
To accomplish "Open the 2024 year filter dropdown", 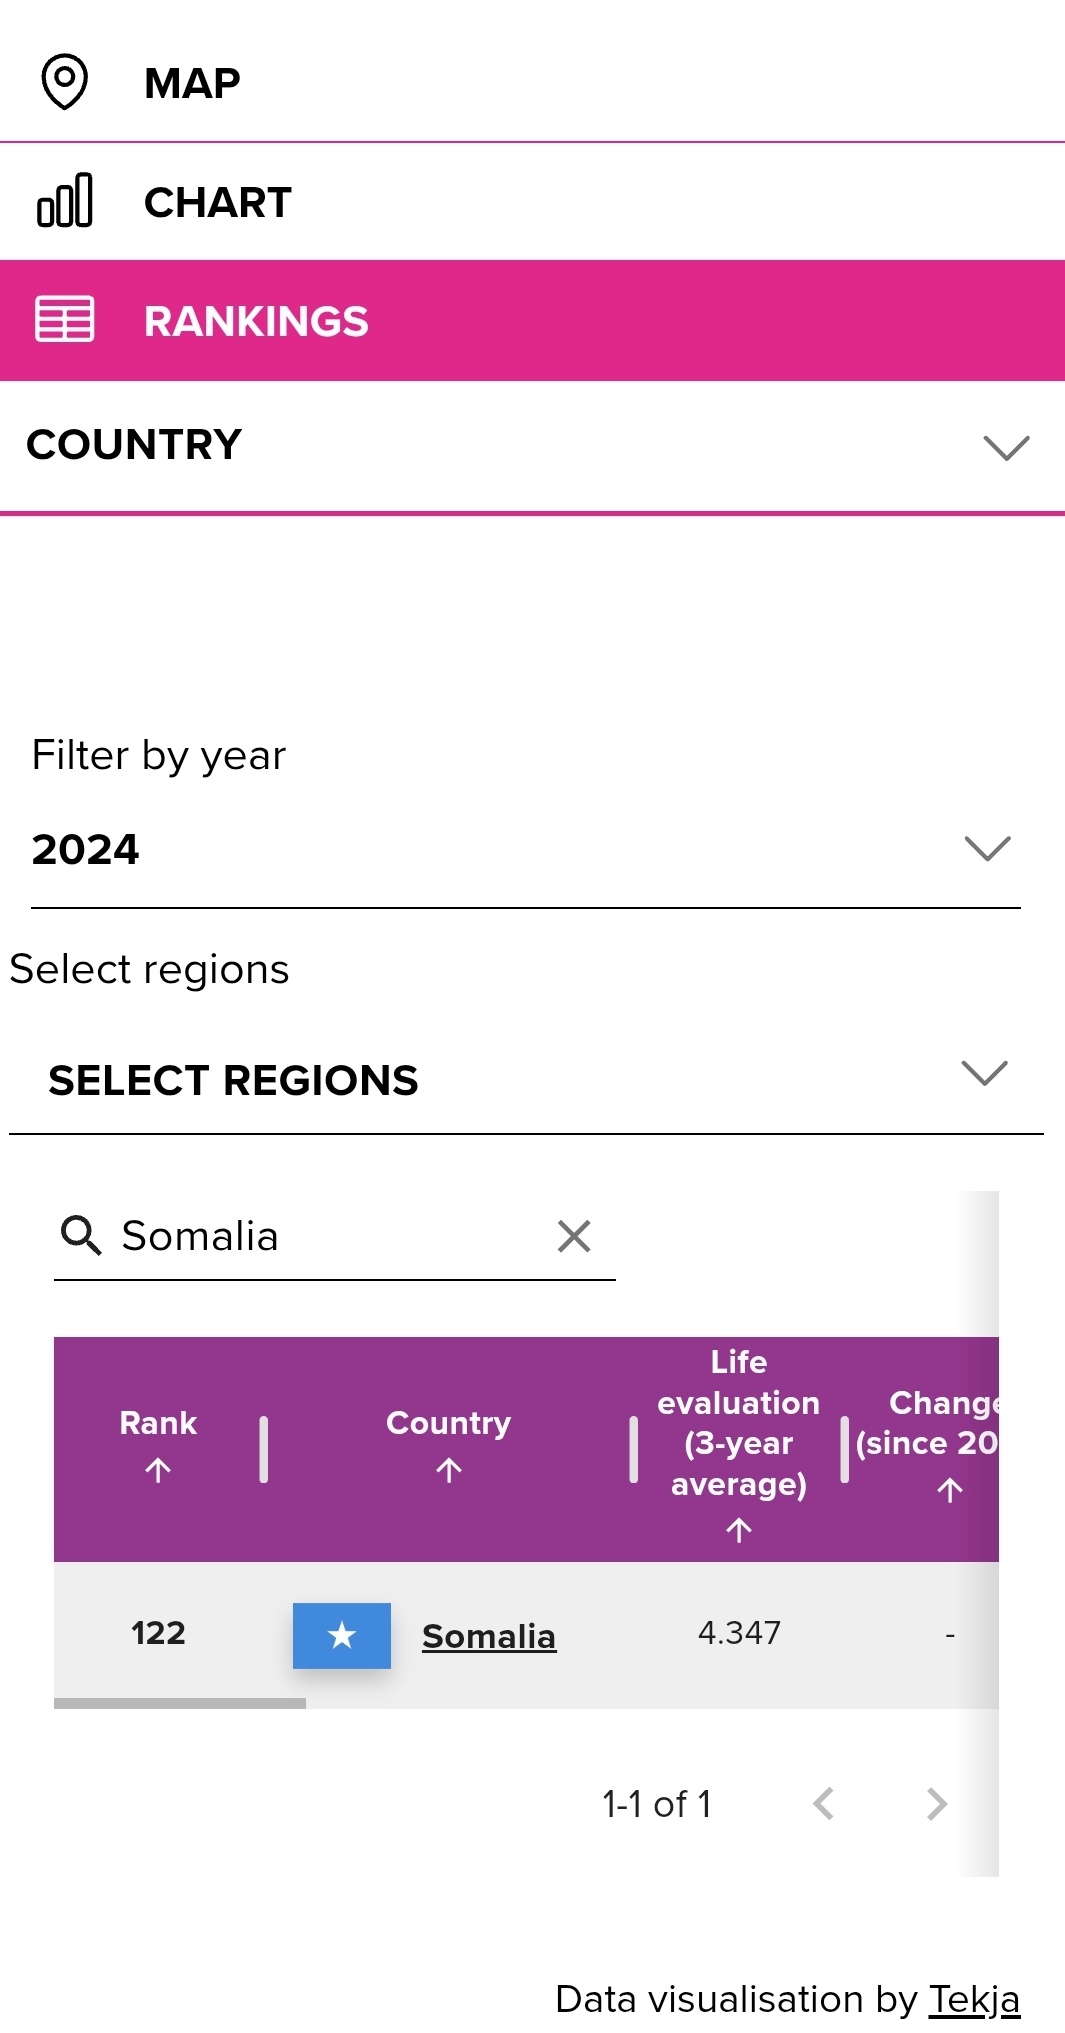I will [526, 850].
